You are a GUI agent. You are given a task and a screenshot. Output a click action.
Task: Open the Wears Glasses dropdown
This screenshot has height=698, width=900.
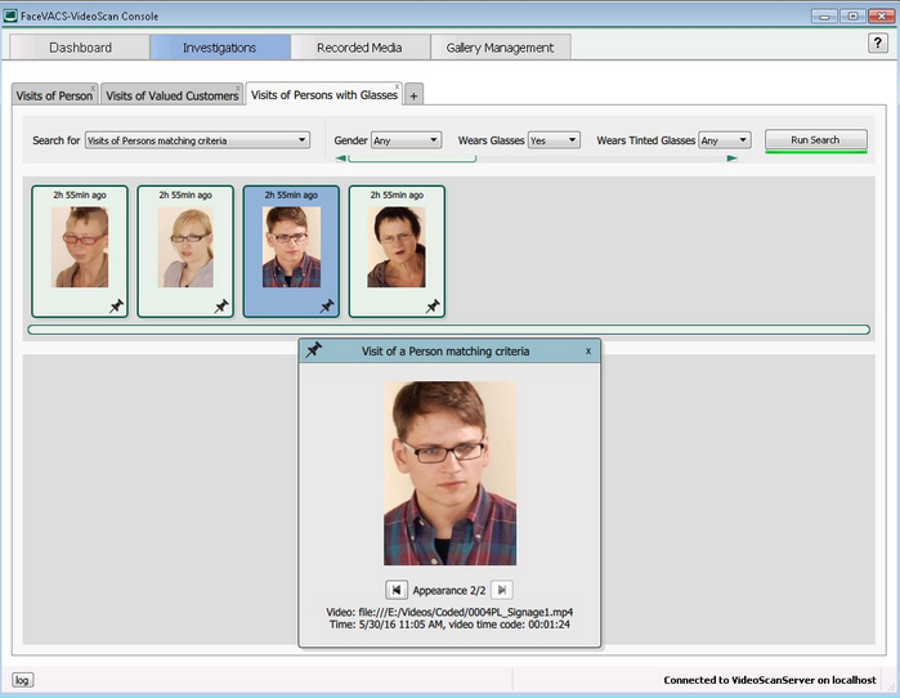[554, 141]
